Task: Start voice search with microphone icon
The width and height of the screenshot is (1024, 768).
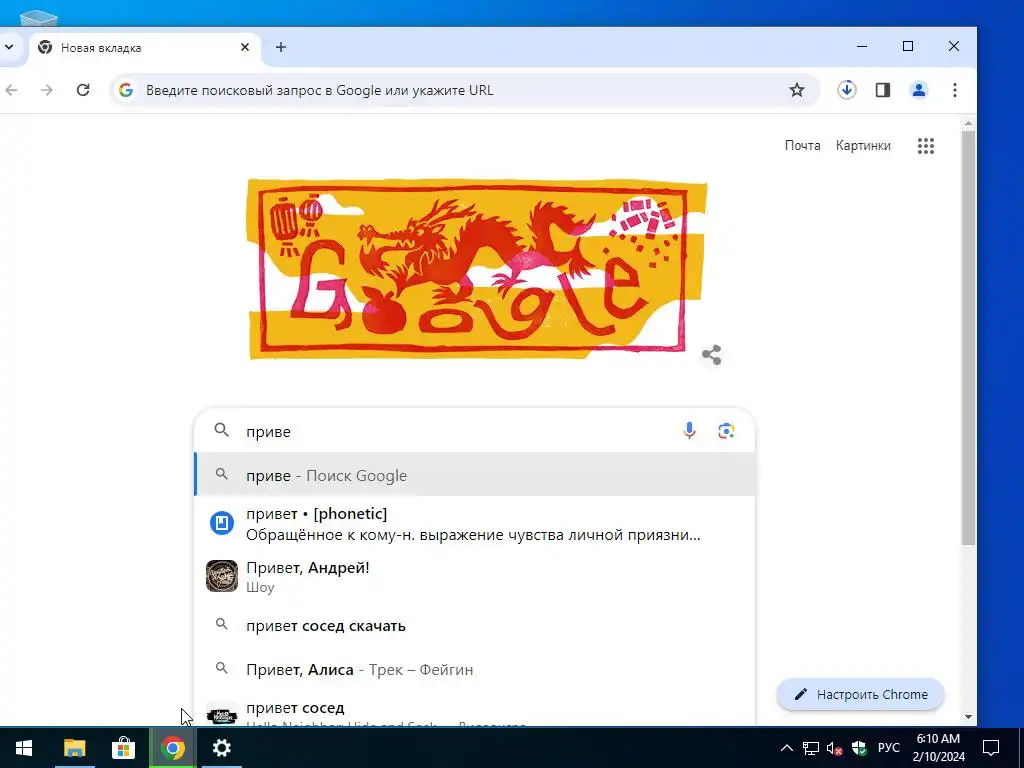Action: (689, 431)
